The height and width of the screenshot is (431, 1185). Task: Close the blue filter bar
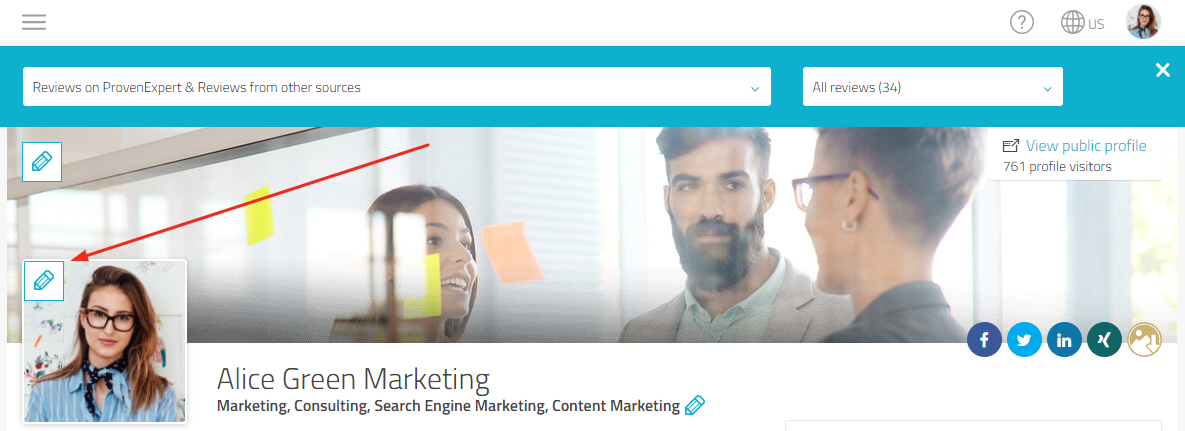tap(1162, 70)
